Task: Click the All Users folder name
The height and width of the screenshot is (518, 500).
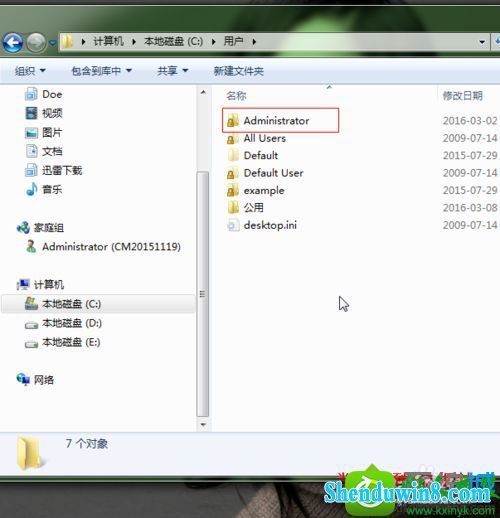Action: pyautogui.click(x=265, y=138)
